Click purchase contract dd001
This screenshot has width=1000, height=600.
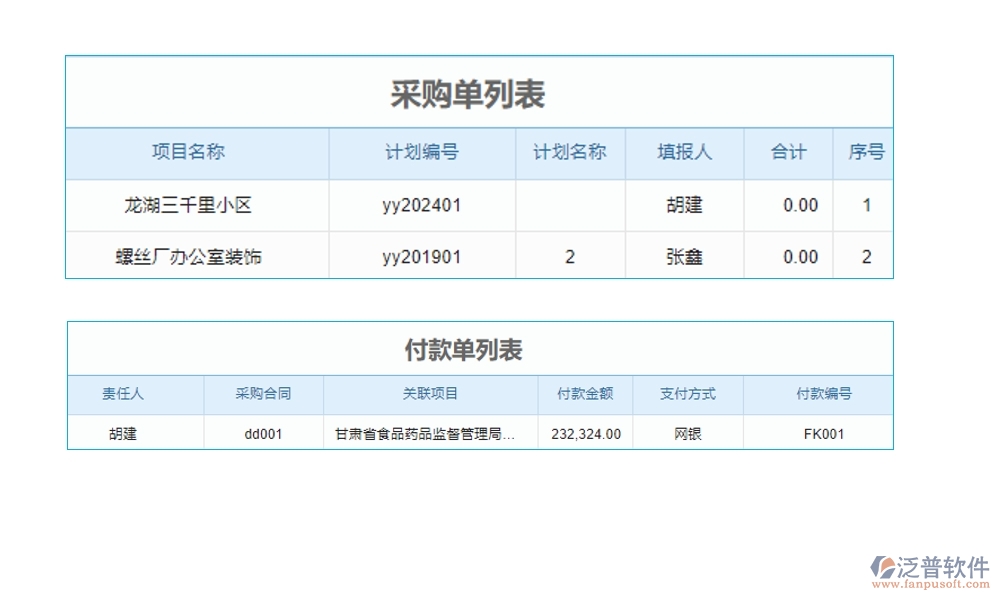[262, 434]
